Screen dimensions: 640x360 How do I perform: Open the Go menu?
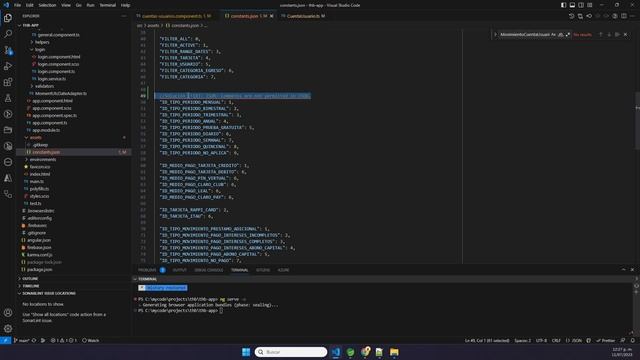point(79,5)
